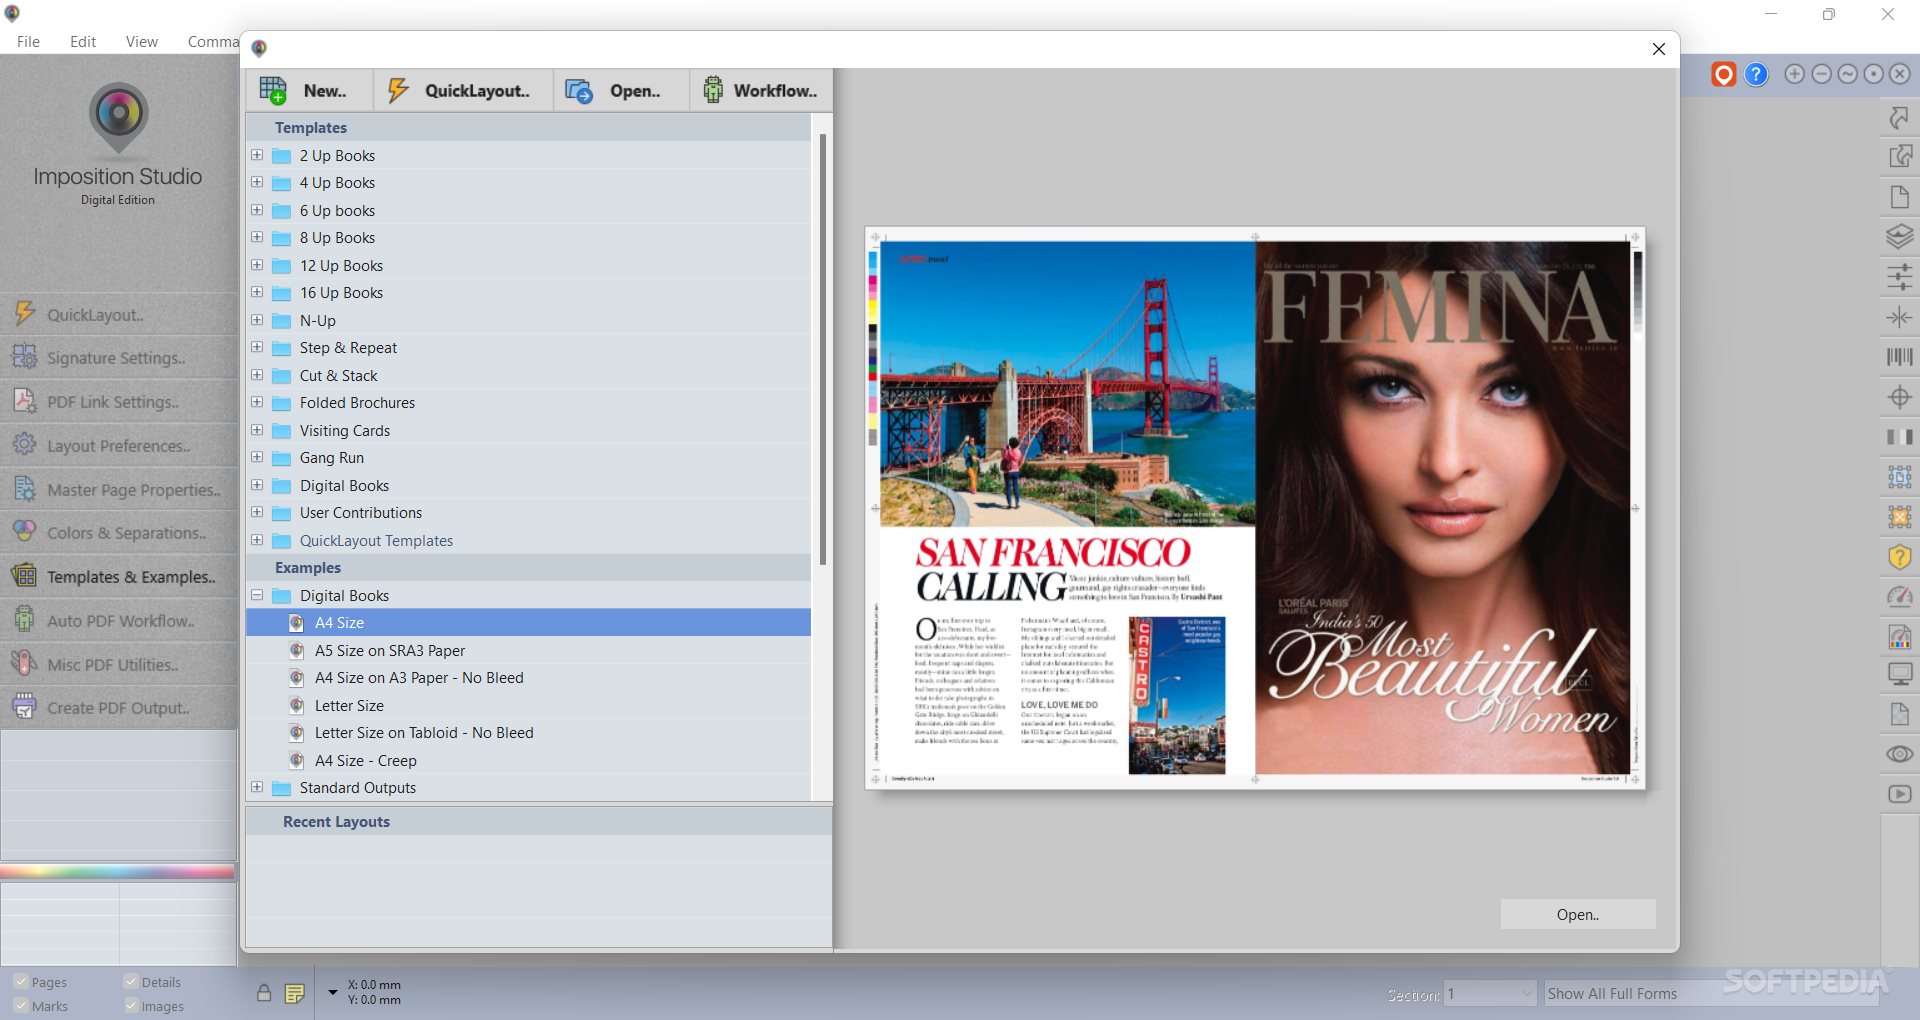The height and width of the screenshot is (1020, 1920).
Task: Expand the 4 Up Books folder
Action: [257, 182]
